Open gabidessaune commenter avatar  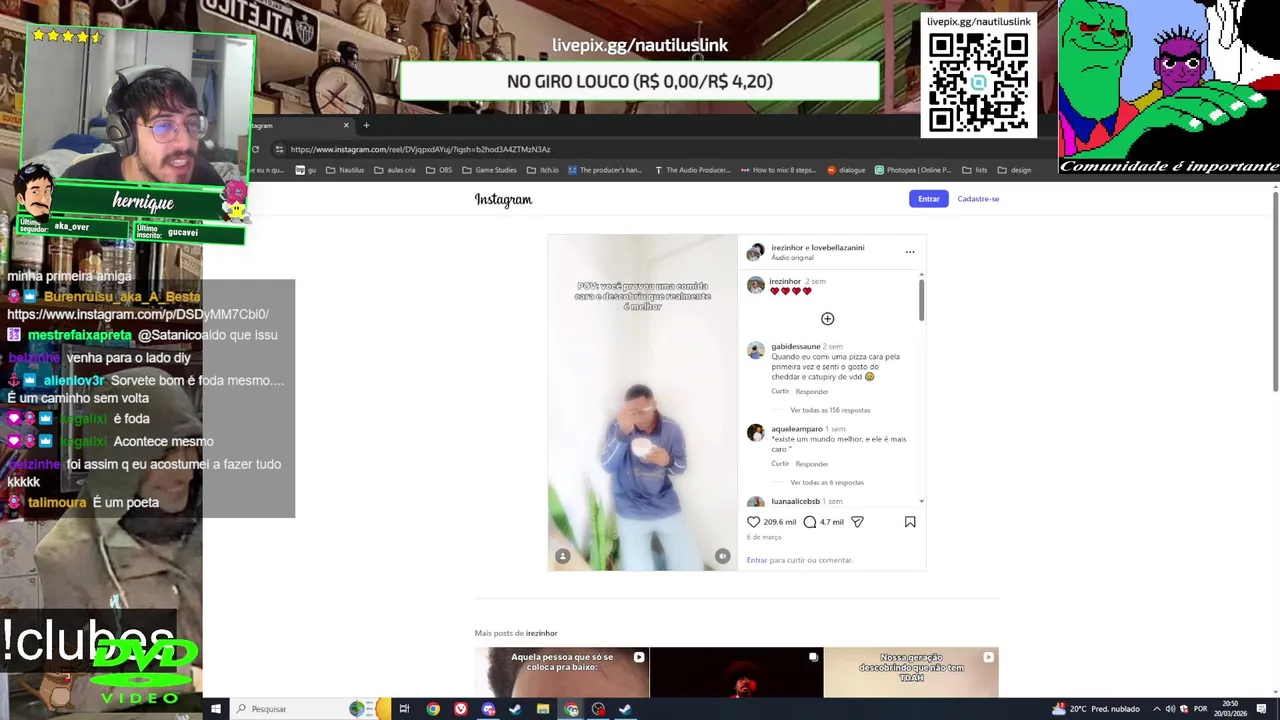(756, 350)
